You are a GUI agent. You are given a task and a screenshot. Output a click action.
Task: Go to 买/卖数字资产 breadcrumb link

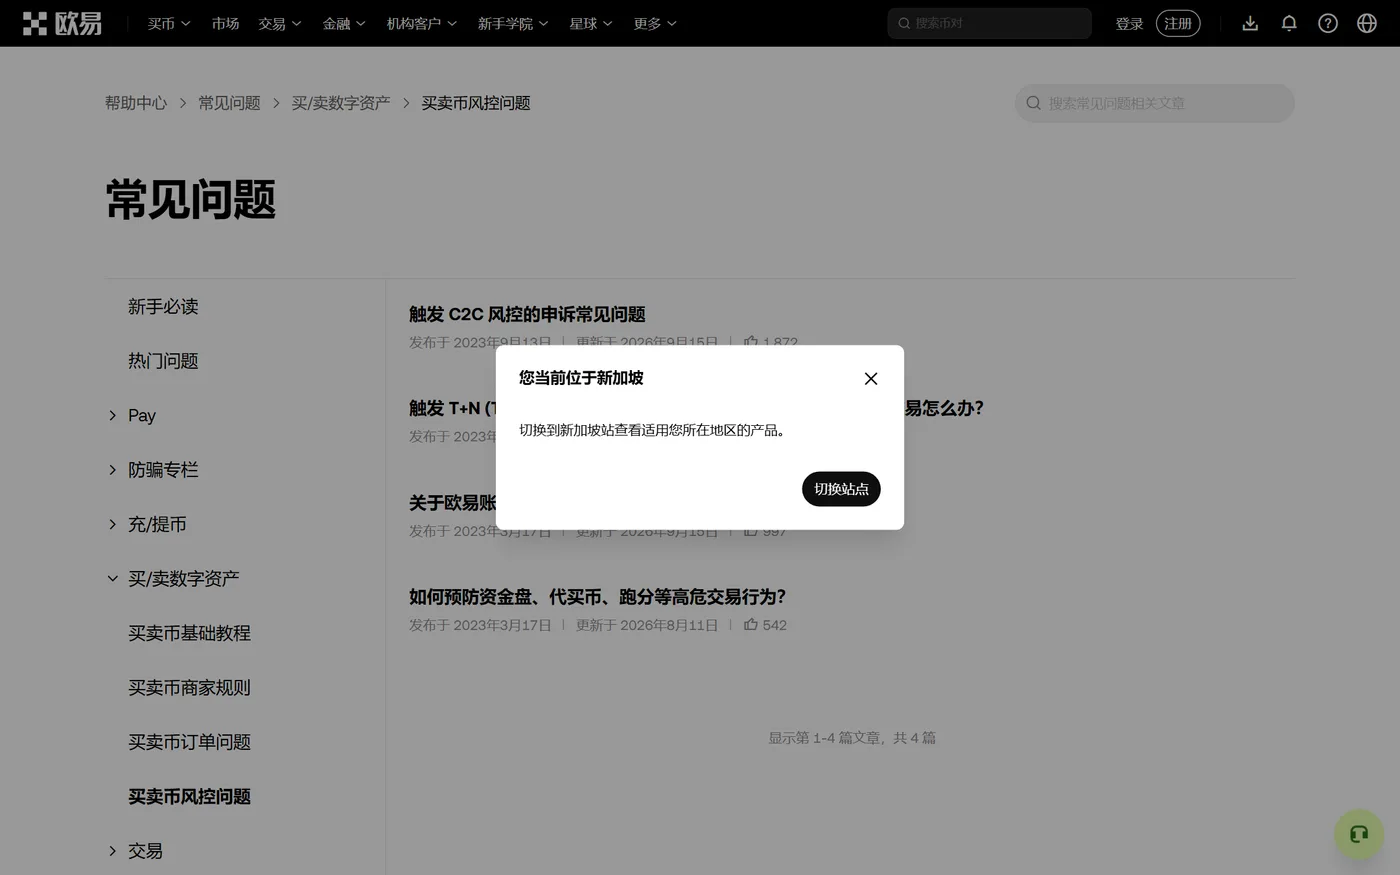[x=341, y=103]
